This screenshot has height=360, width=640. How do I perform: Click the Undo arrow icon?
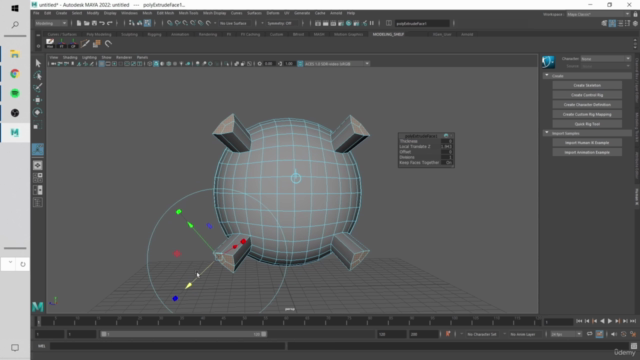(x=102, y=23)
